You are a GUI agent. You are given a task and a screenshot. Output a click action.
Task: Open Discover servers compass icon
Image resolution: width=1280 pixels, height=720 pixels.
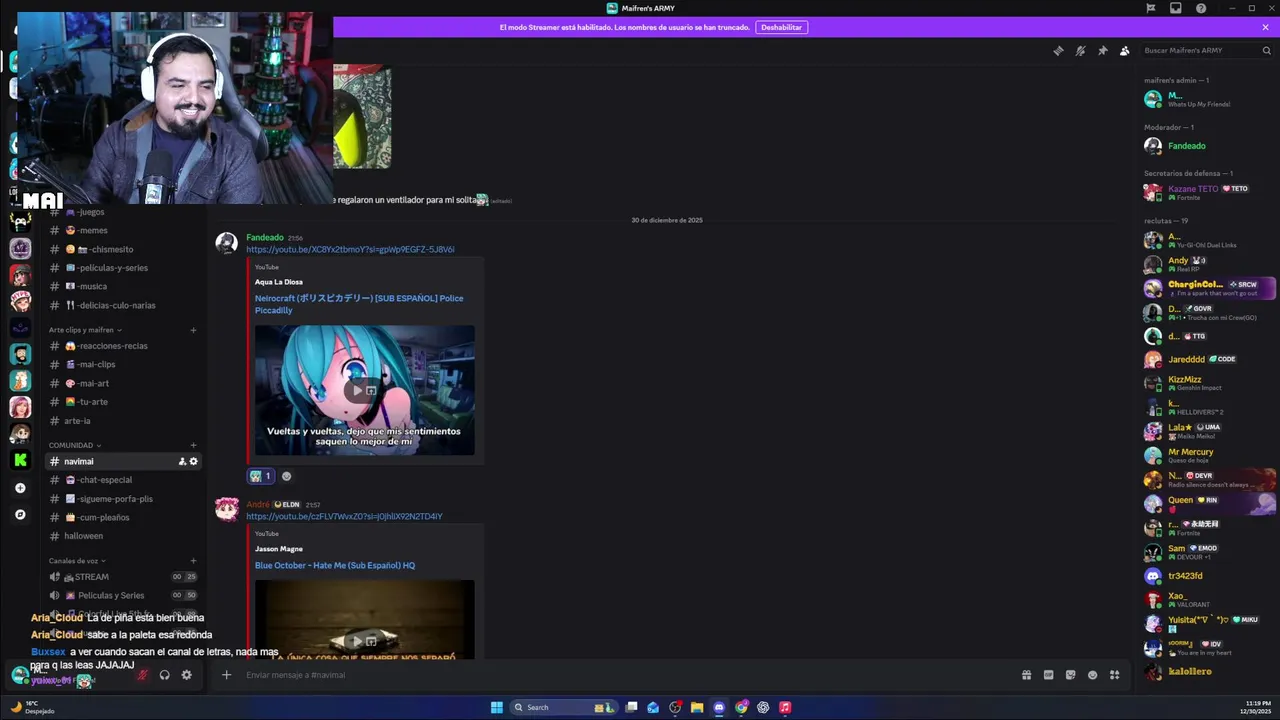[20, 514]
